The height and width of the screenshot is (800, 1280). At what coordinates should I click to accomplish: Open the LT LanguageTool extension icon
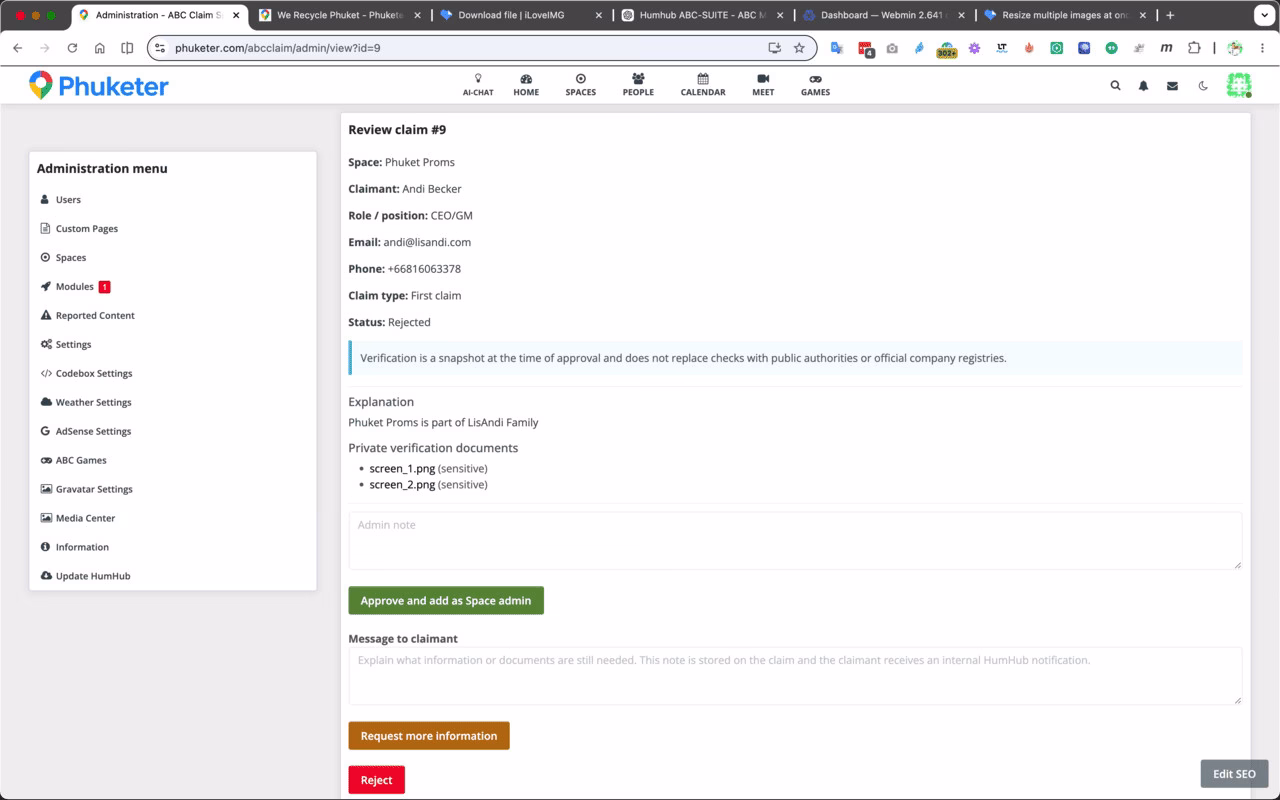[1002, 48]
